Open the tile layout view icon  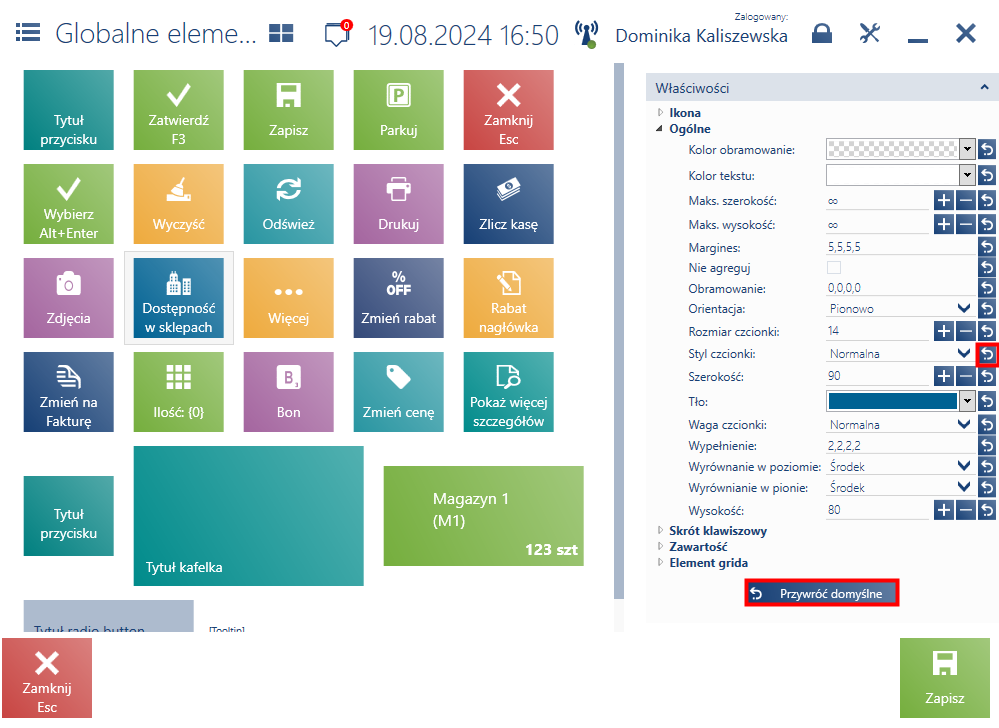click(x=281, y=33)
